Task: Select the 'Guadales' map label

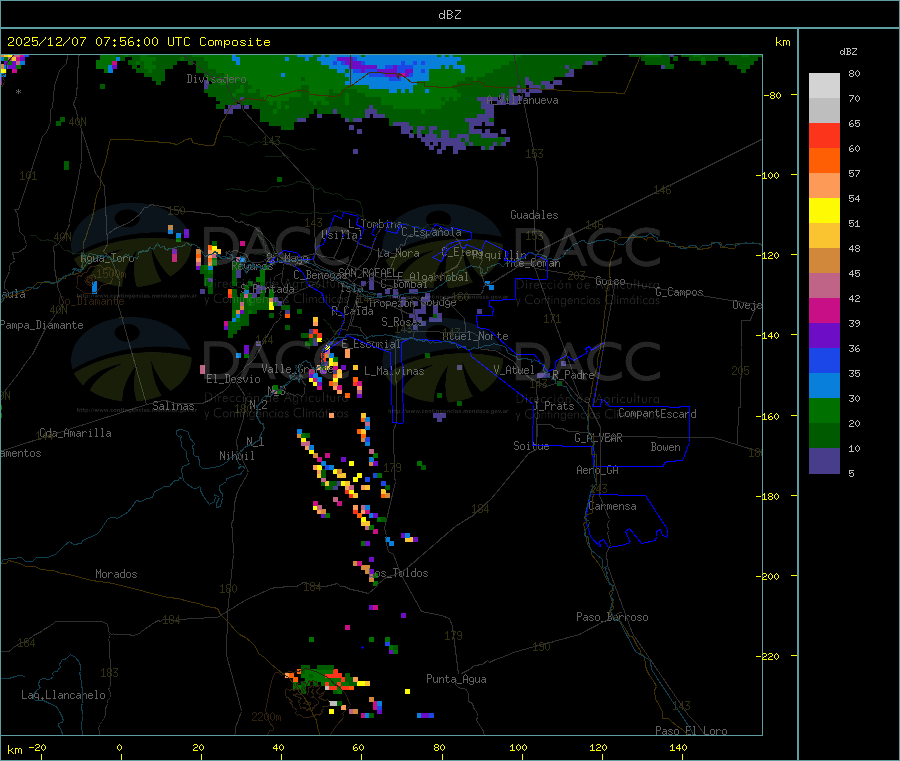Action: click(x=534, y=215)
